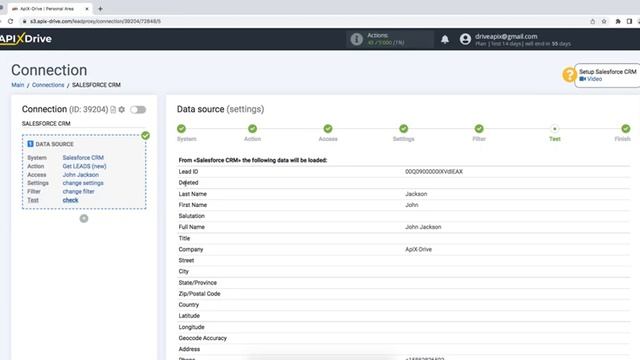Click the share icon in the address bar

(x=593, y=21)
